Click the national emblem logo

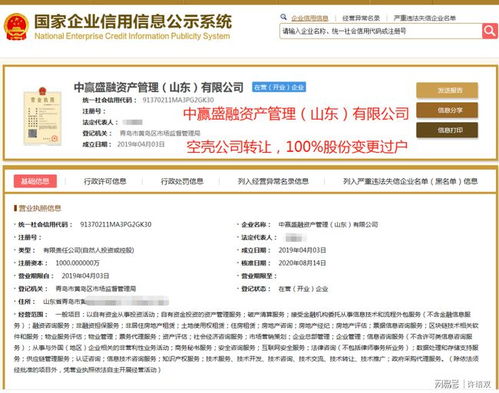[x=16, y=27]
